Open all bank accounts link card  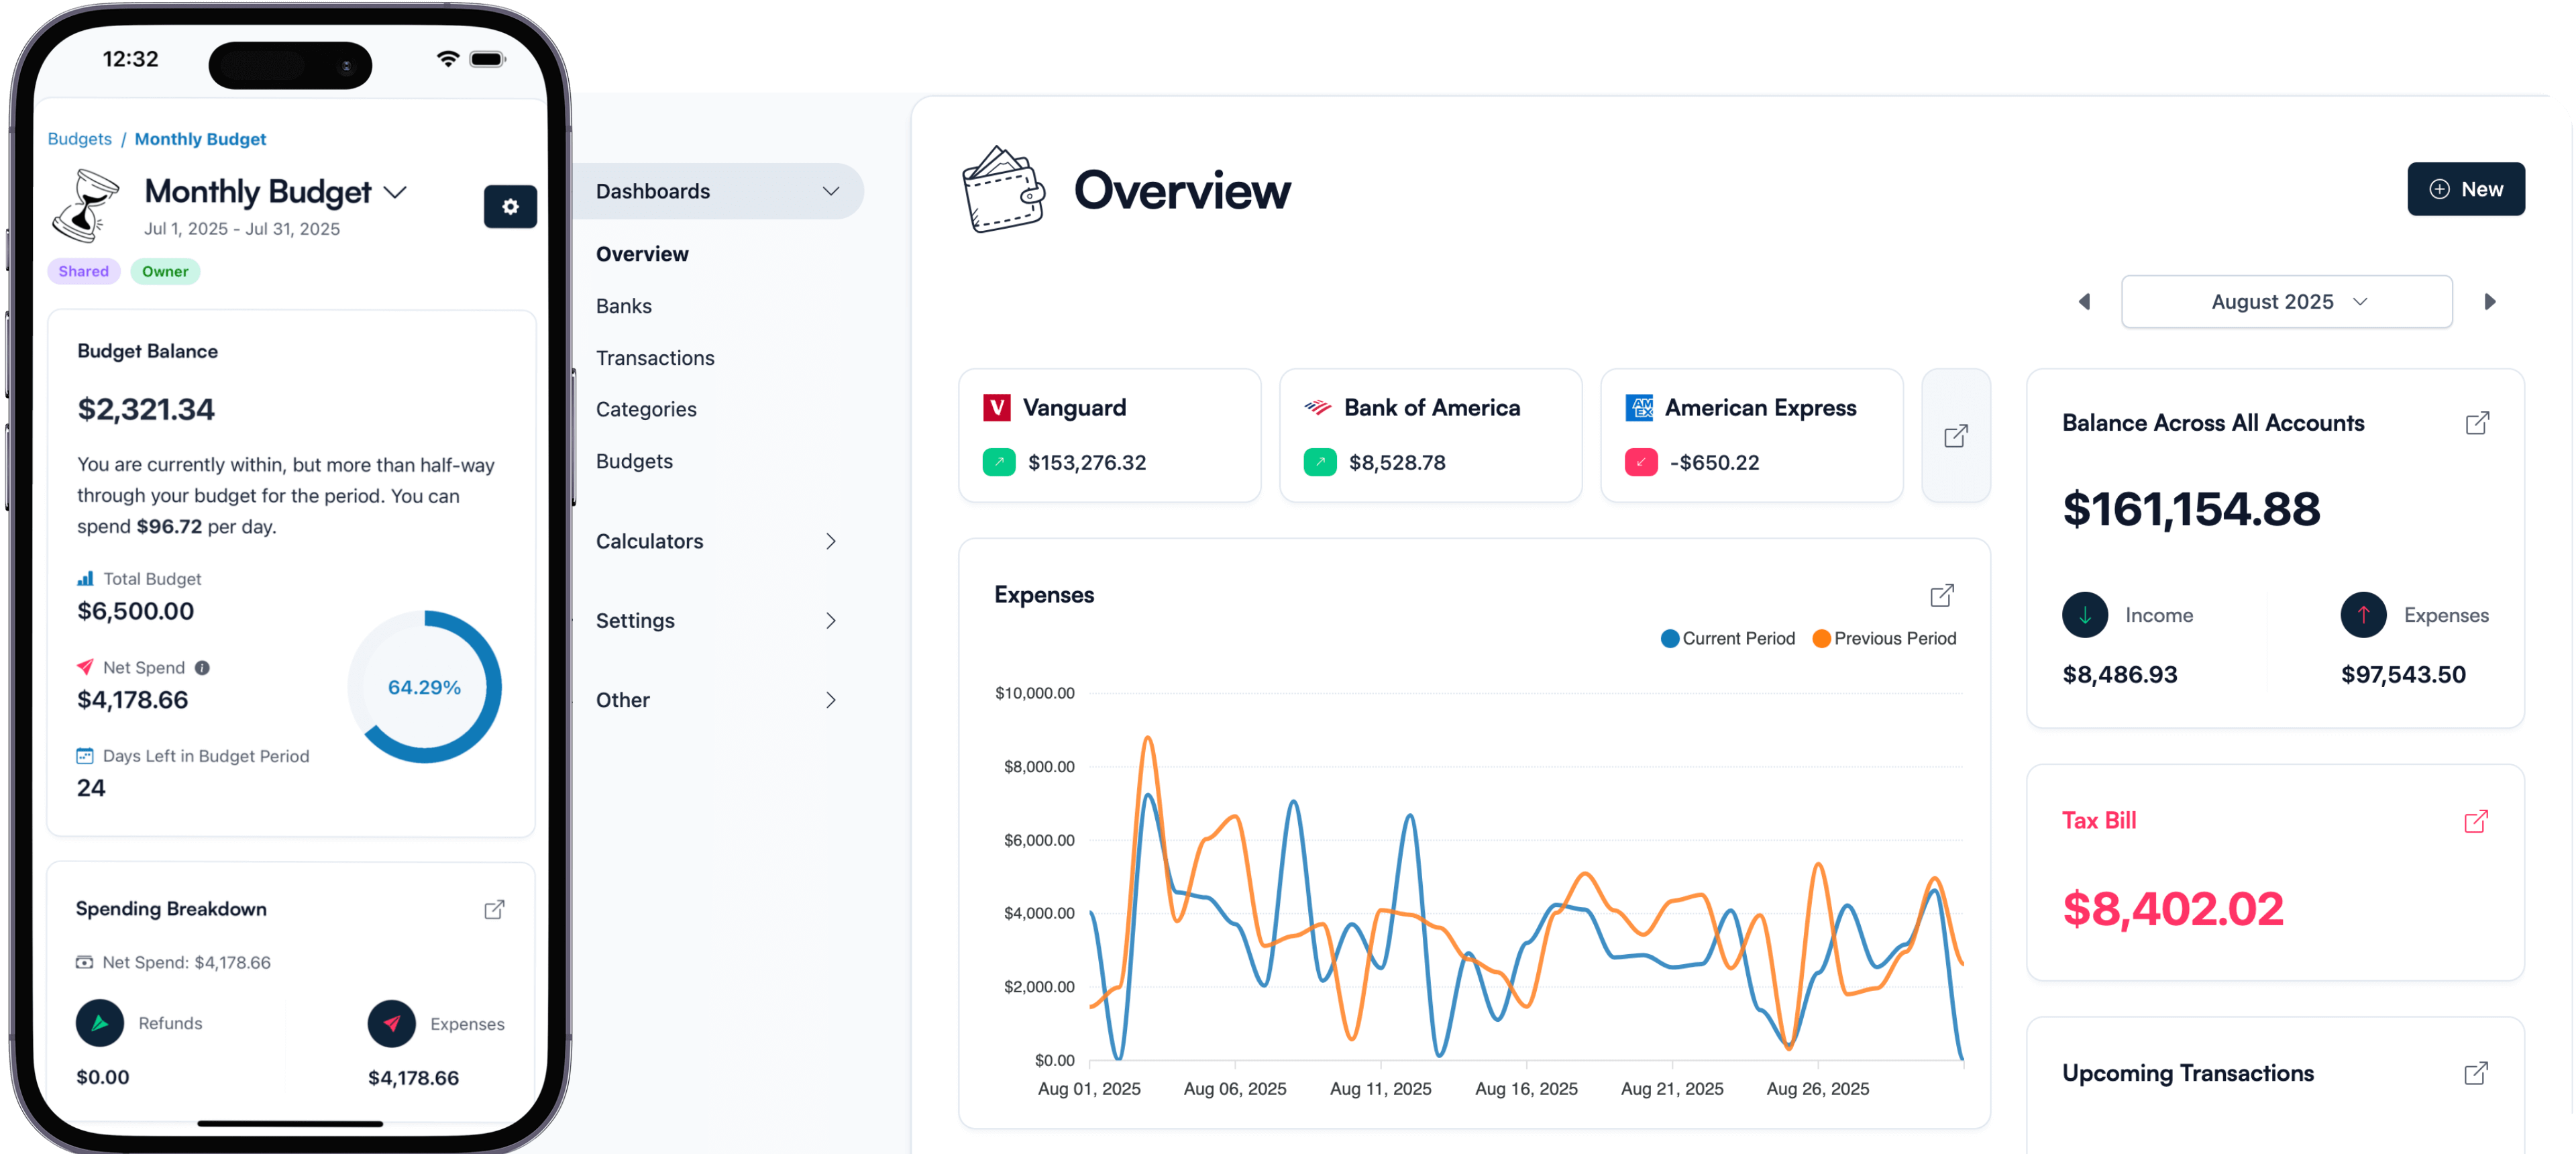point(1955,436)
